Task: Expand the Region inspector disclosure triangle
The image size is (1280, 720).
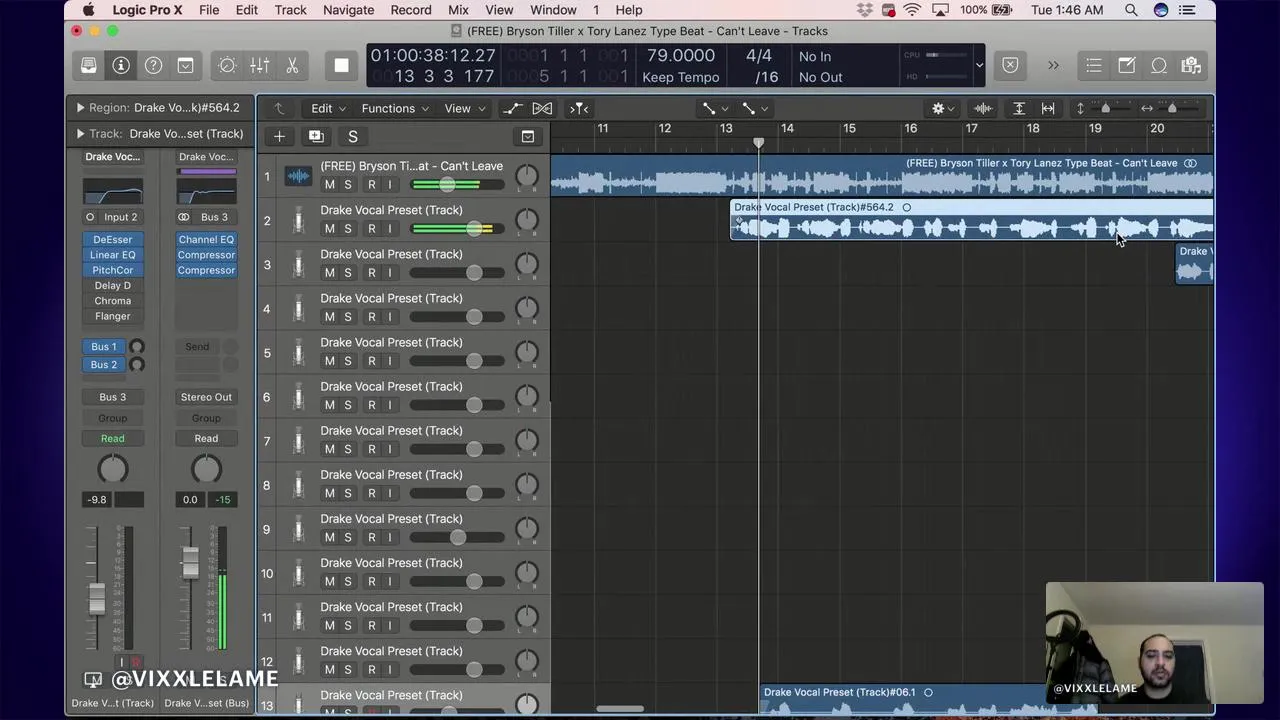Action: coord(80,107)
